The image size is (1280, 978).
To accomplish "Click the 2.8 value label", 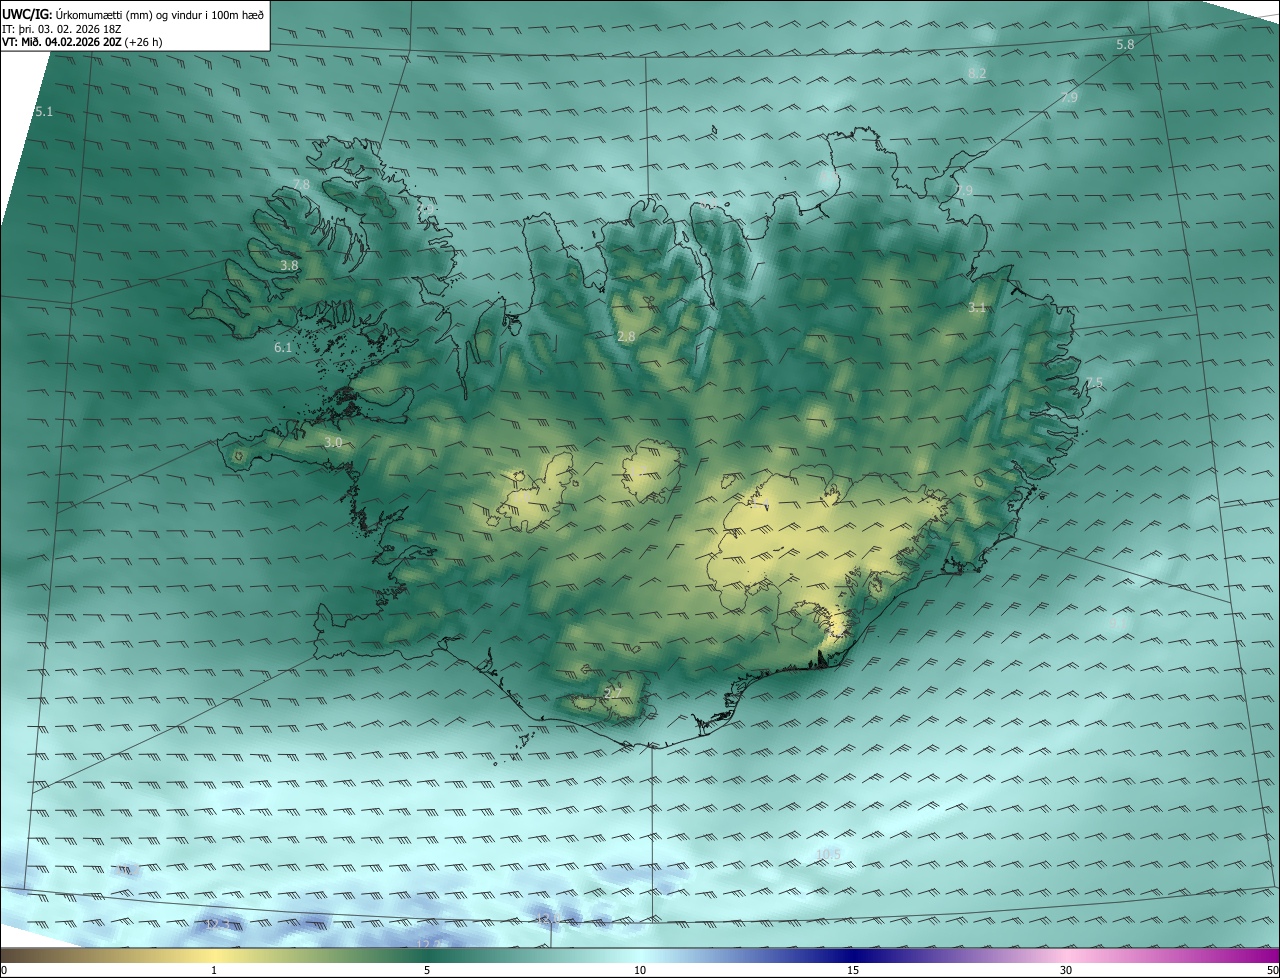I will 626,337.
